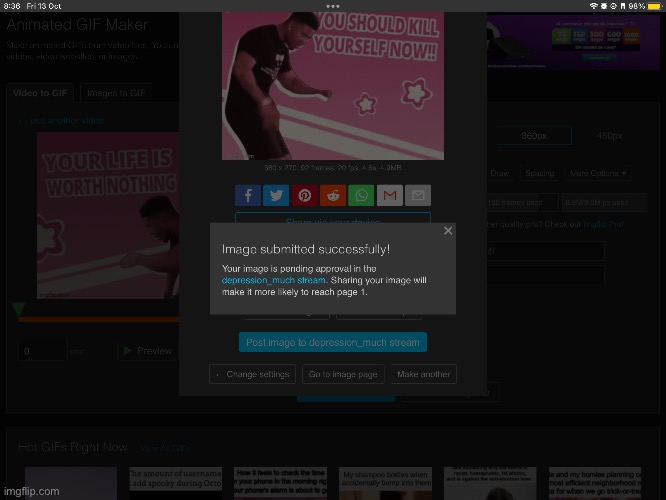
Task: Close the image submitted notification
Action: pyautogui.click(x=448, y=231)
